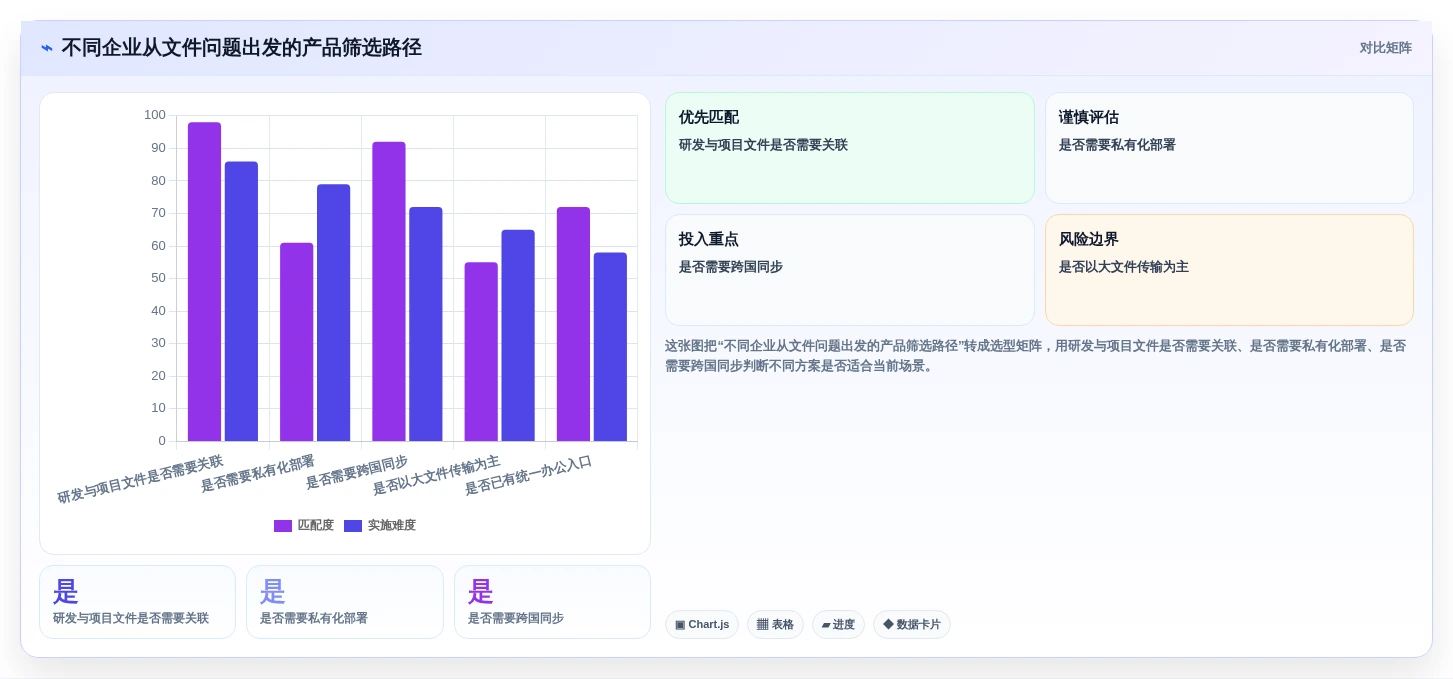Click the blue 实施难度 bar for 研发与项目文件是否需要关联
1453x679 pixels.
click(x=241, y=301)
